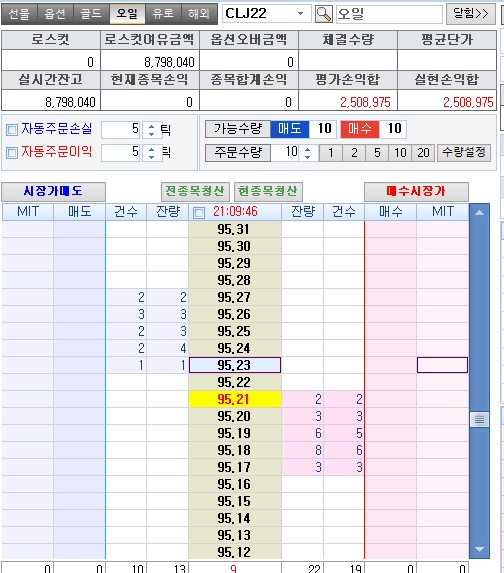
Task: Increase 주문수량 with the up arrow
Action: pos(307,149)
